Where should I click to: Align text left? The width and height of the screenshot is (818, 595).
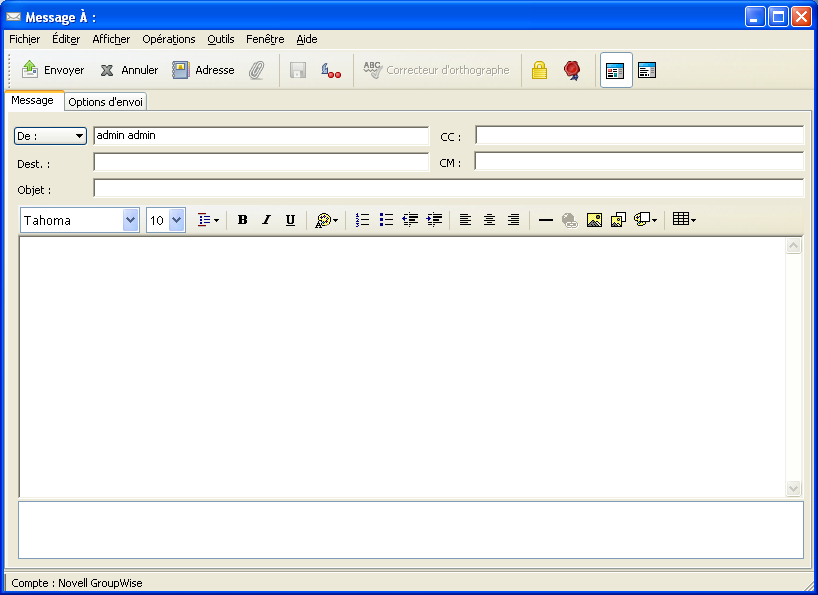pyautogui.click(x=465, y=220)
